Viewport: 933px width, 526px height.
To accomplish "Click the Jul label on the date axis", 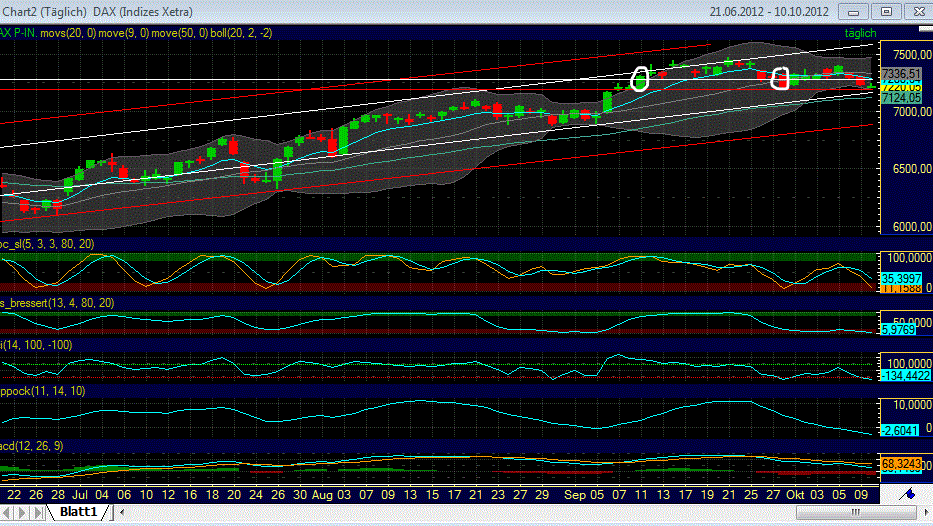I will [x=80, y=494].
